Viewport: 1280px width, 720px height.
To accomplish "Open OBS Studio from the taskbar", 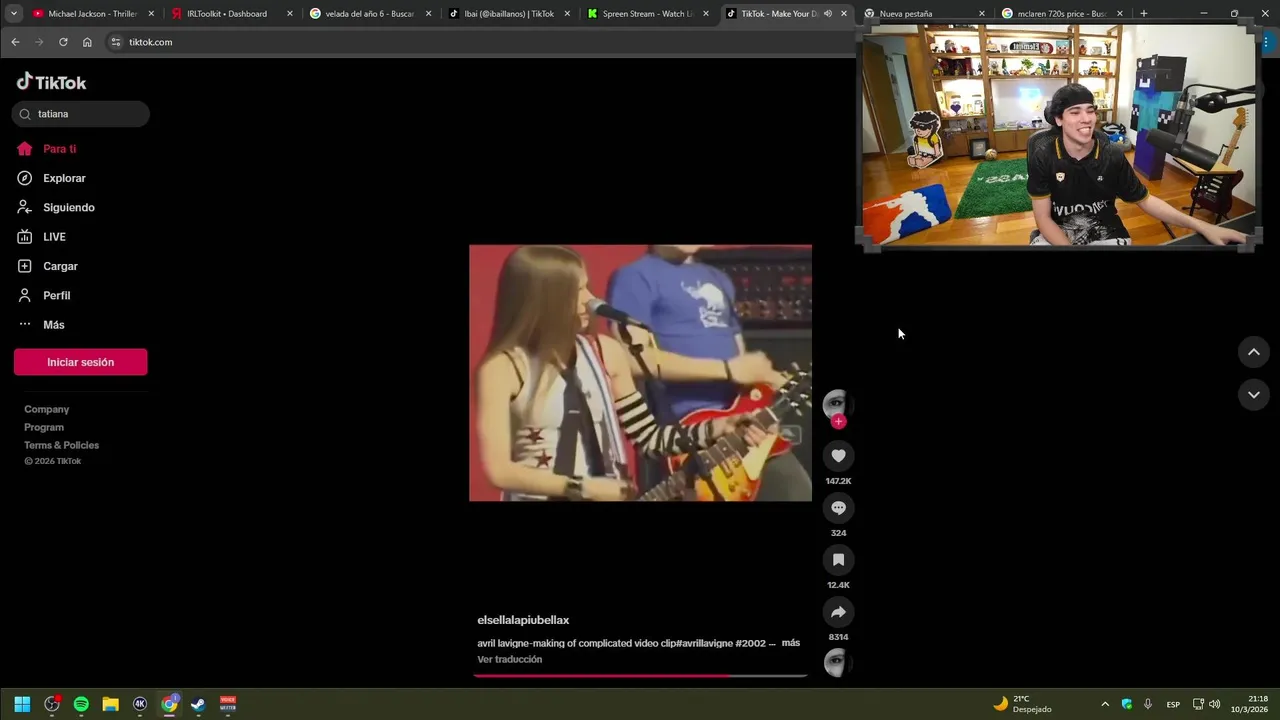I will point(52,704).
